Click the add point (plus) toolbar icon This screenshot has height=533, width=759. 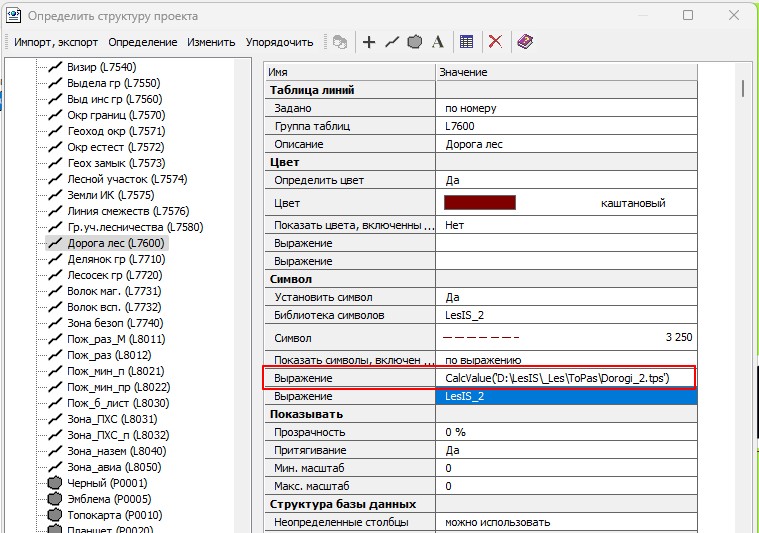click(x=369, y=42)
